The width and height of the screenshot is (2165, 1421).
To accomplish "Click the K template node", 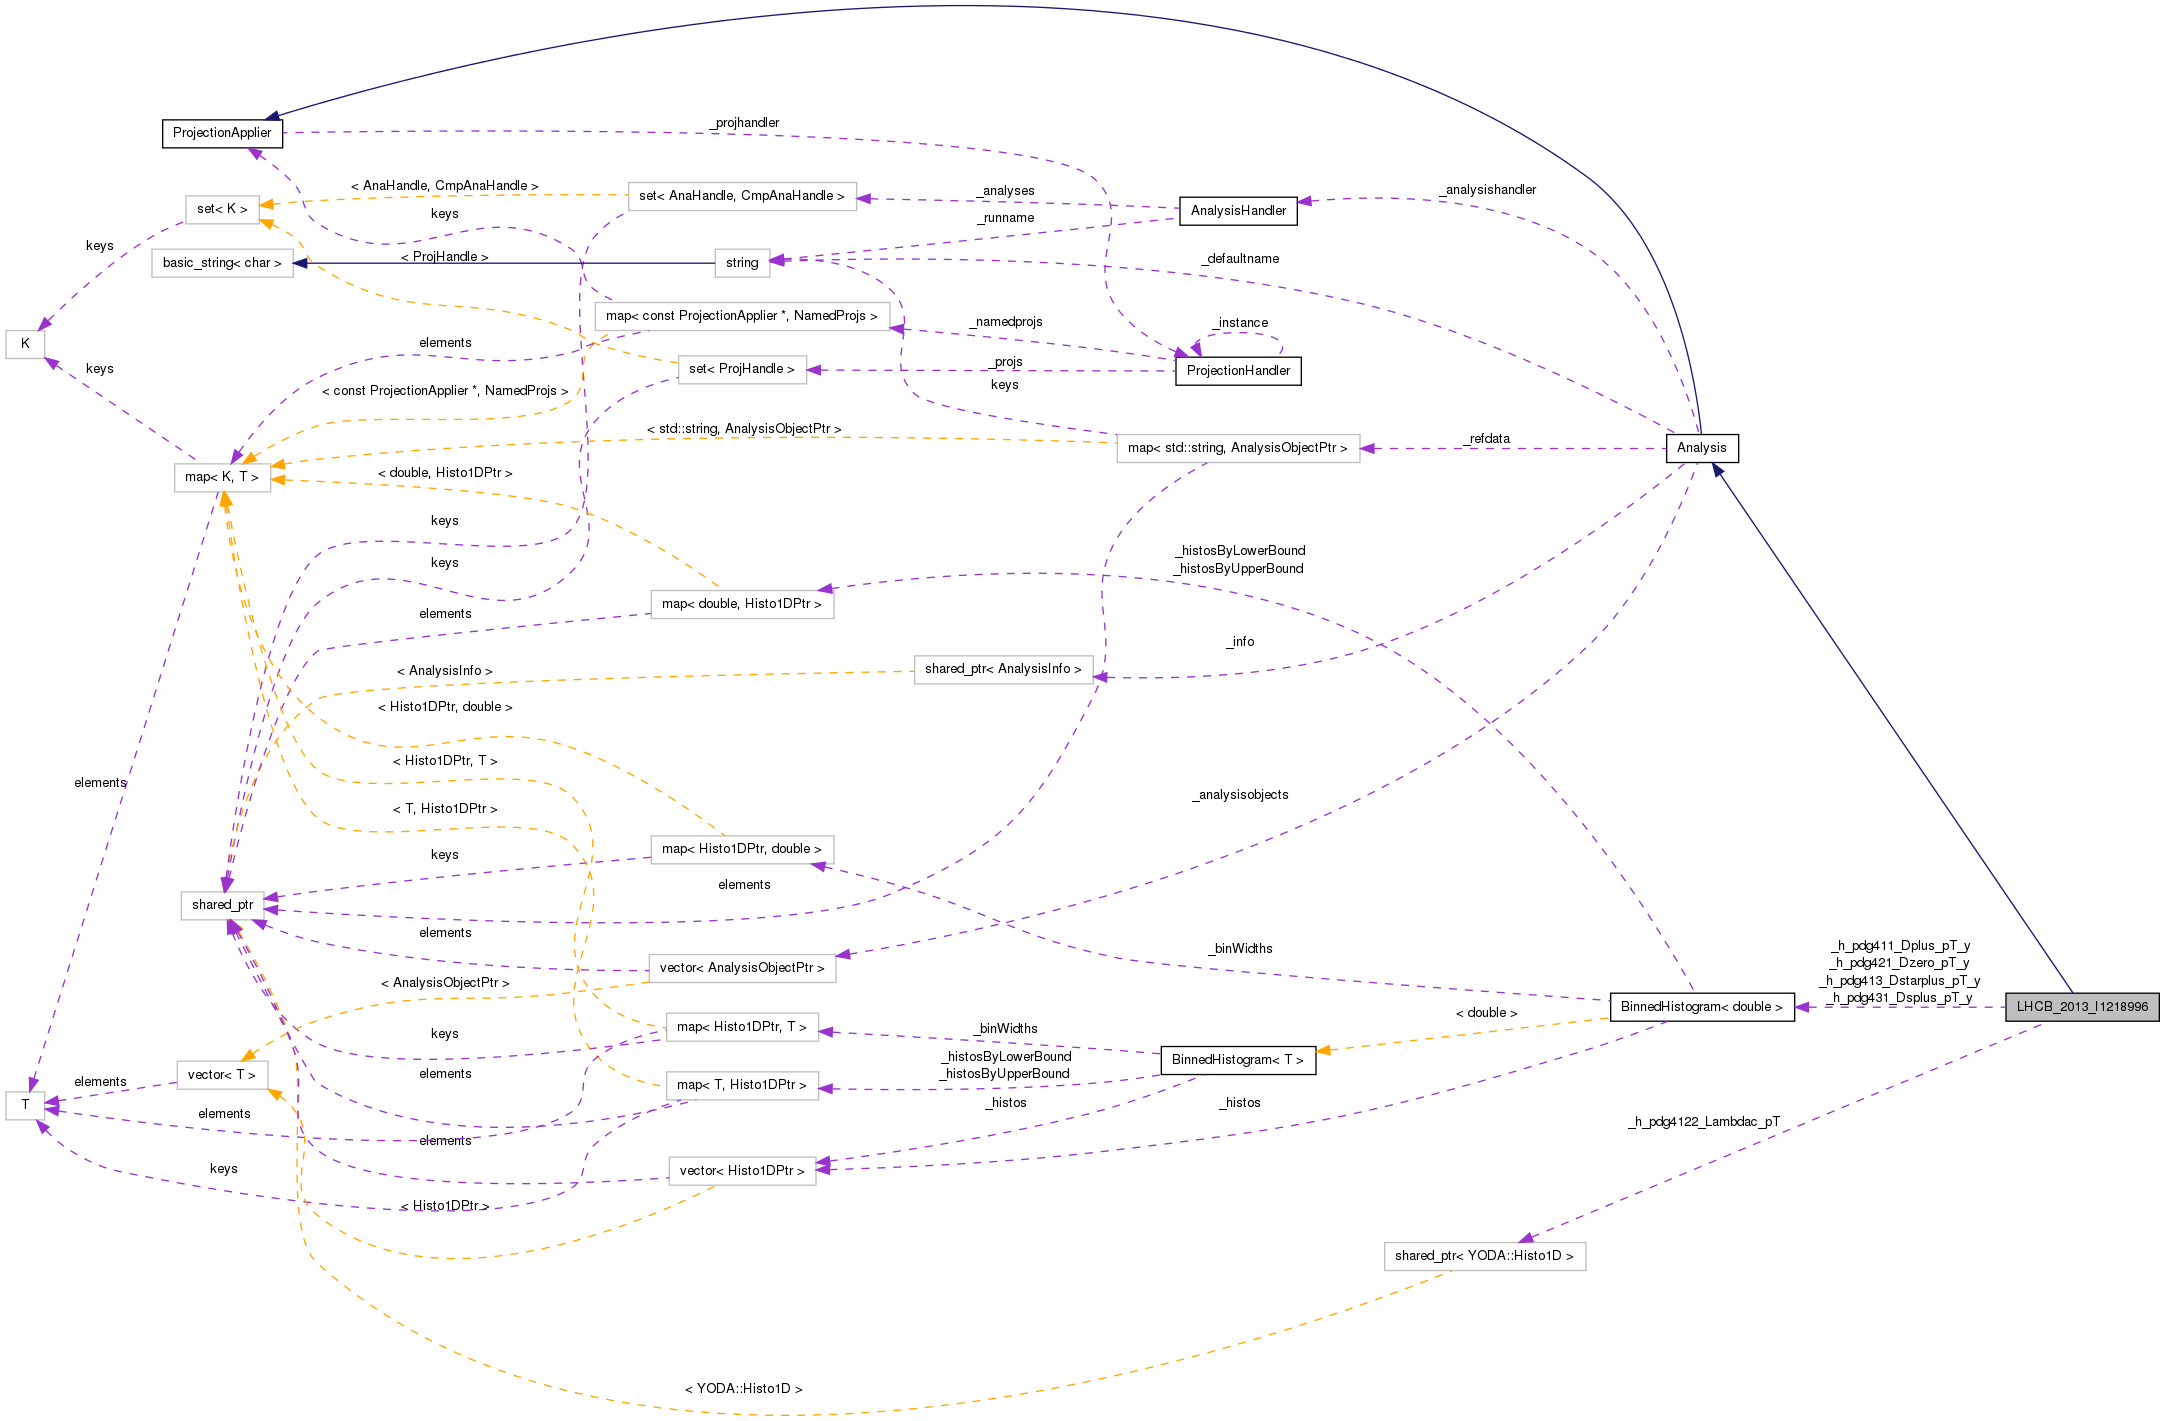I will click(x=25, y=344).
